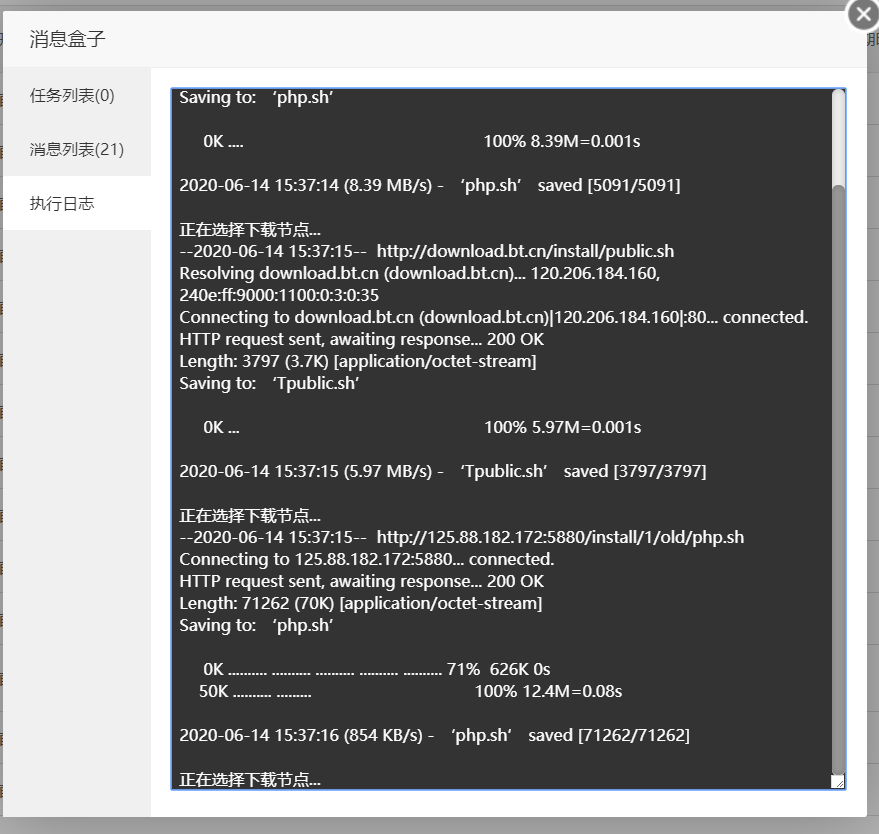Click the 消息盒子 dialog title
The image size is (879, 834).
(67, 39)
